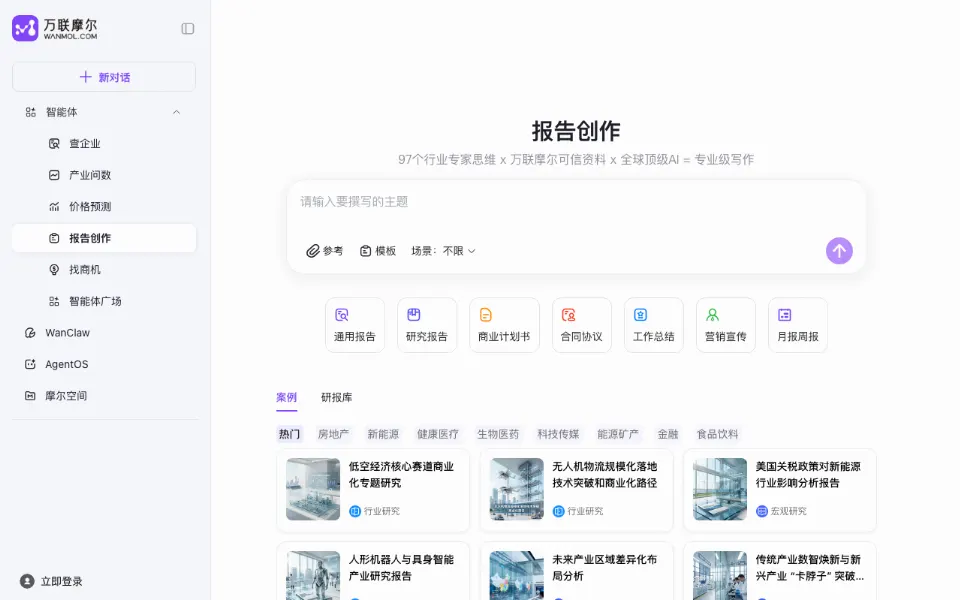Switch to the 研报库 tab
This screenshot has height=600, width=960.
pos(337,397)
